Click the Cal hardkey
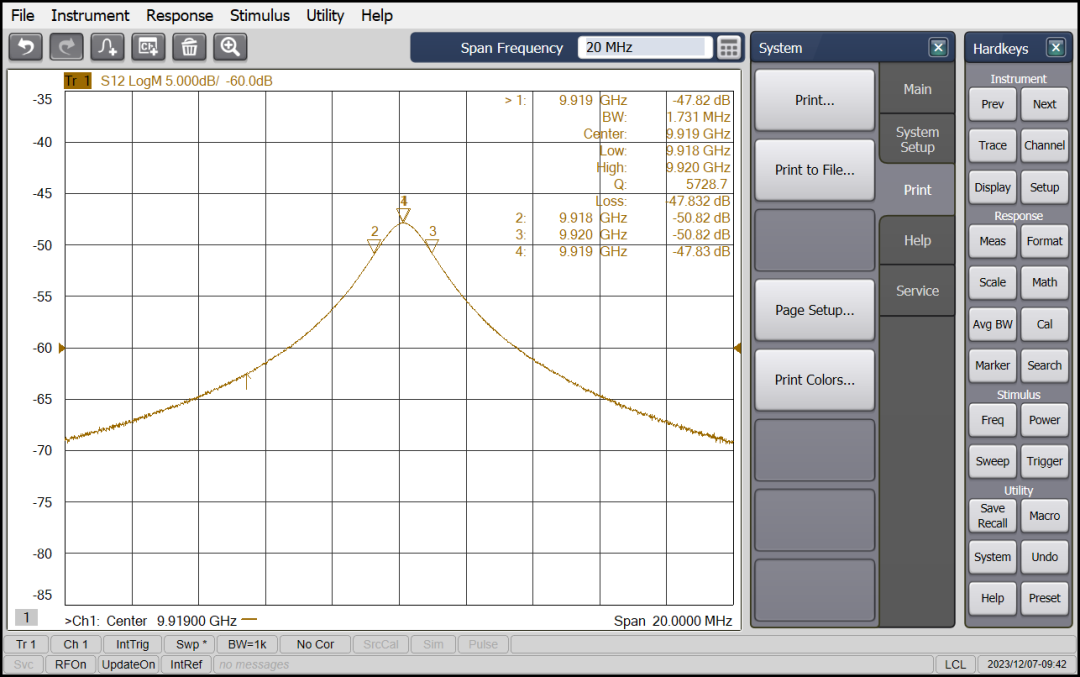1080x677 pixels. [1044, 324]
